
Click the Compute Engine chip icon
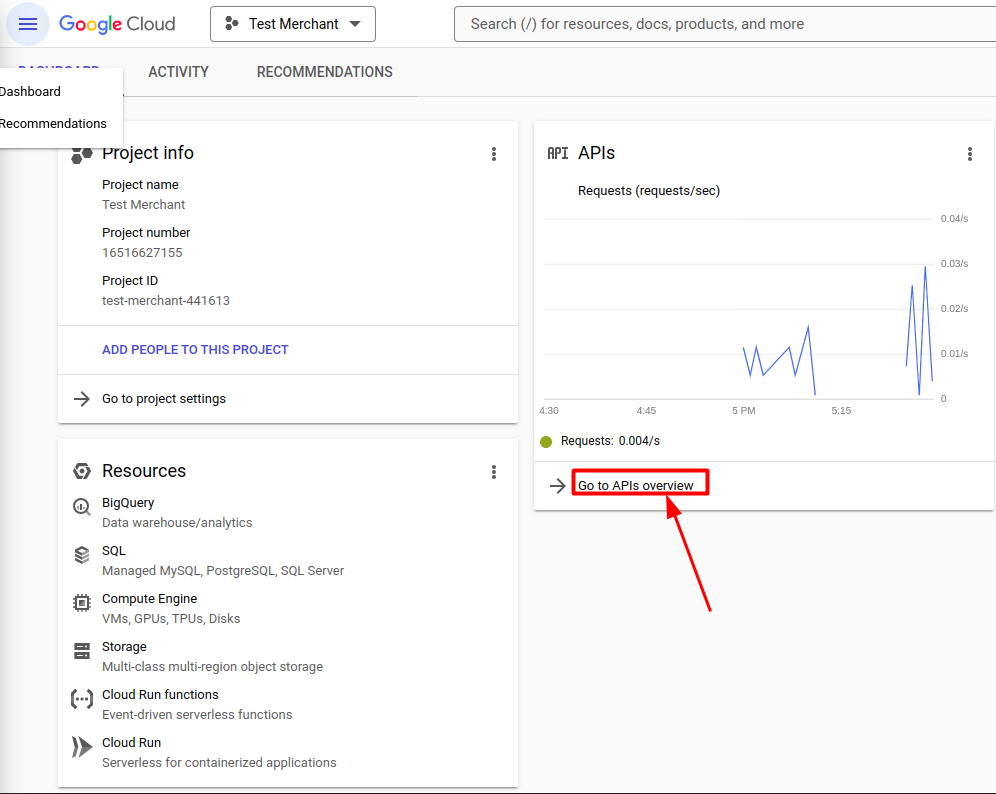pos(82,602)
